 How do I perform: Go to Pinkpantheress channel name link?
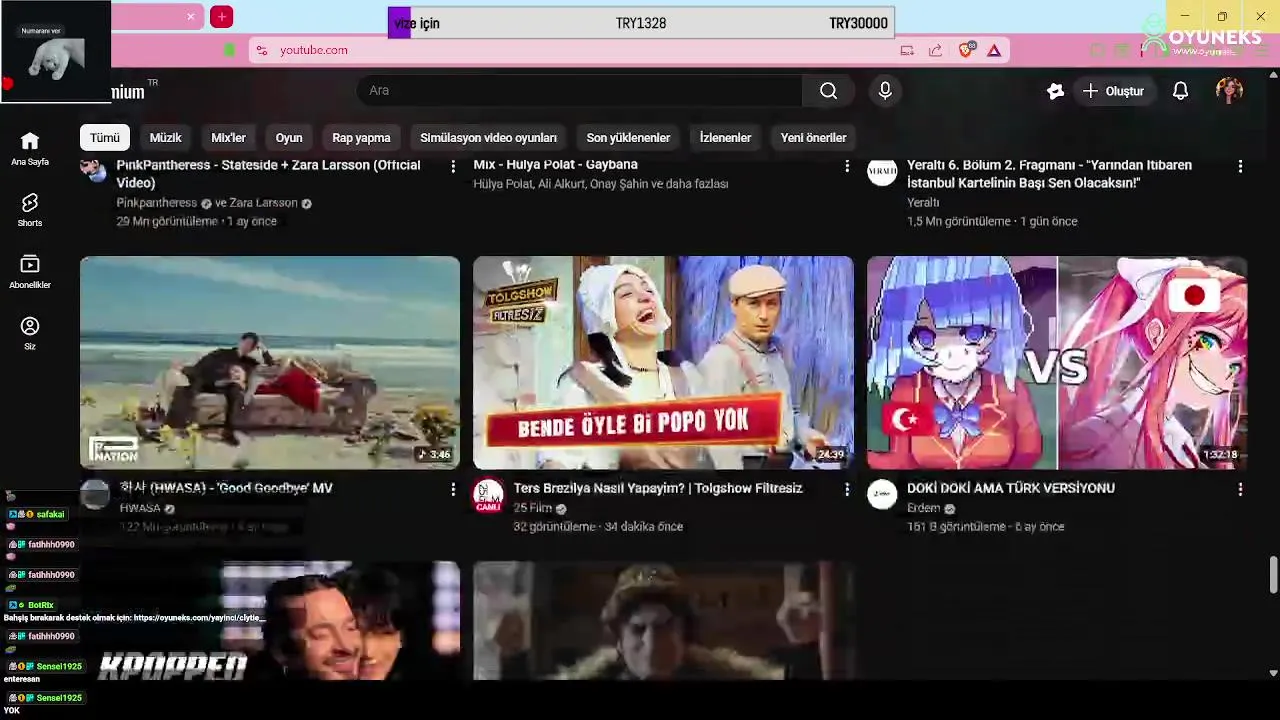click(x=157, y=203)
